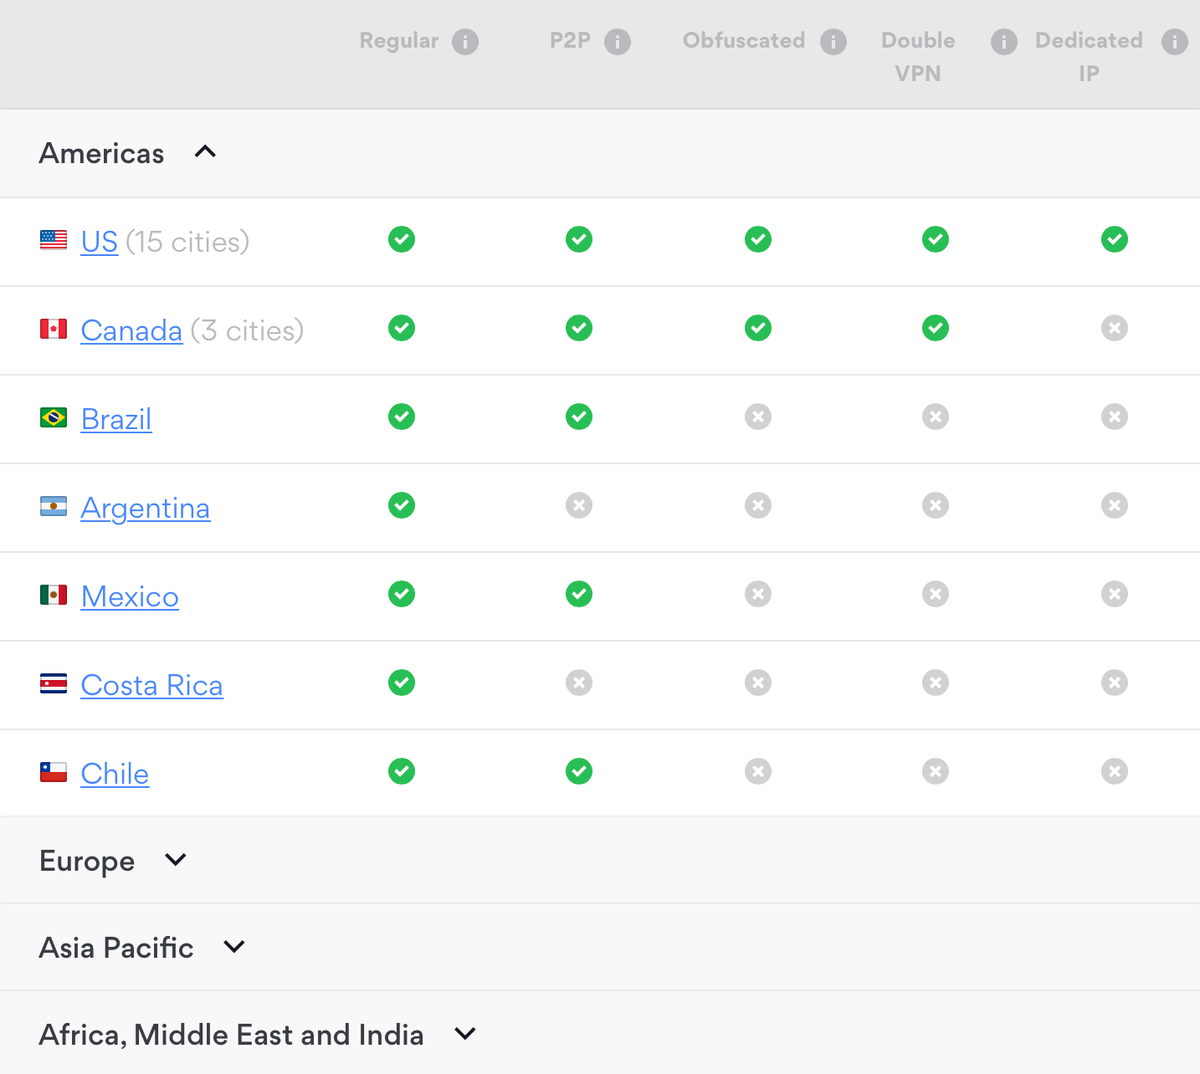This screenshot has width=1200, height=1074.
Task: Open the info tooltip next to Regular
Action: coord(466,41)
